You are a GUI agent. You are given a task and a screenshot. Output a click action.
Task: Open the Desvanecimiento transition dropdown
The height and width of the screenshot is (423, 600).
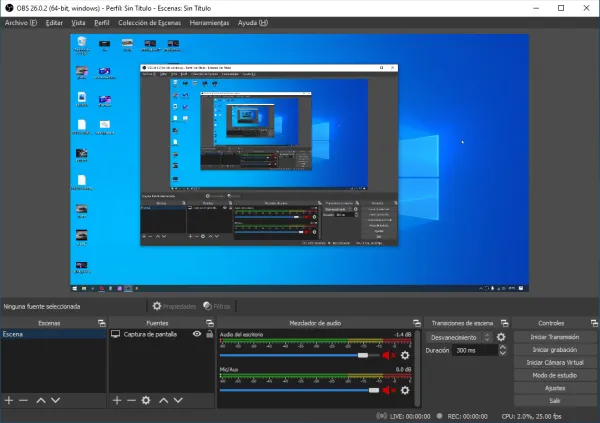coord(458,338)
